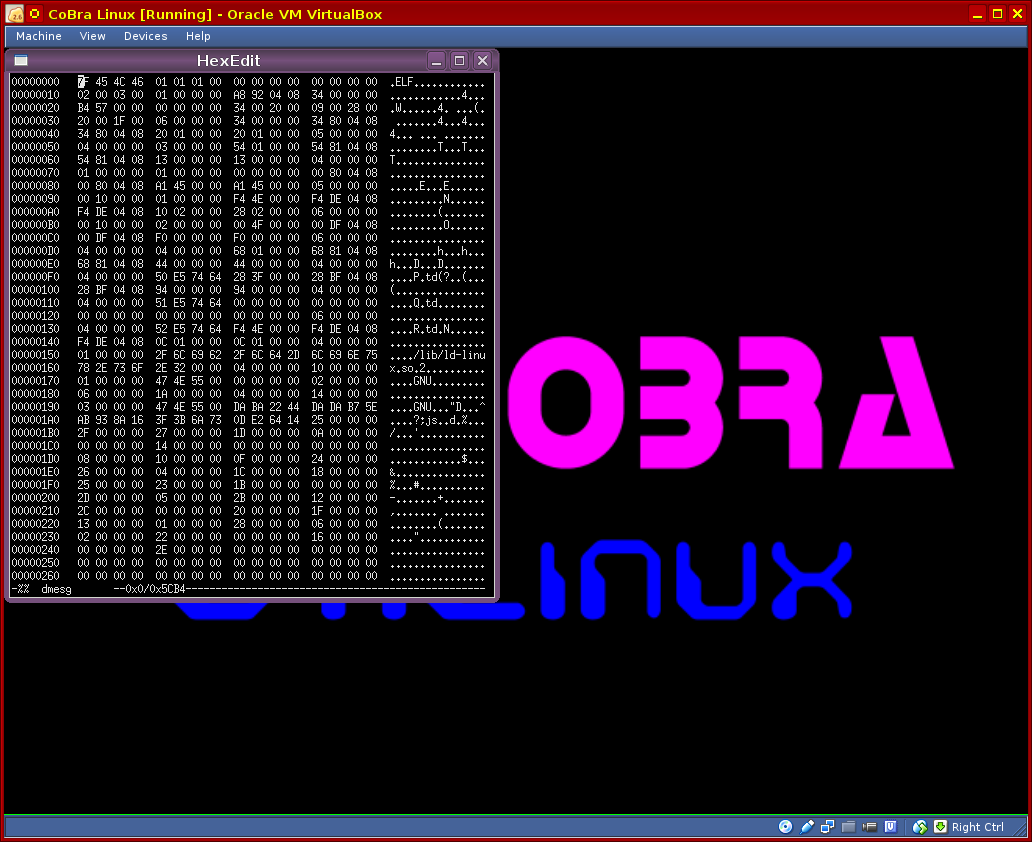Screen dimensions: 1032x842
Task: Maximize the HexEdit window
Action: (459, 60)
